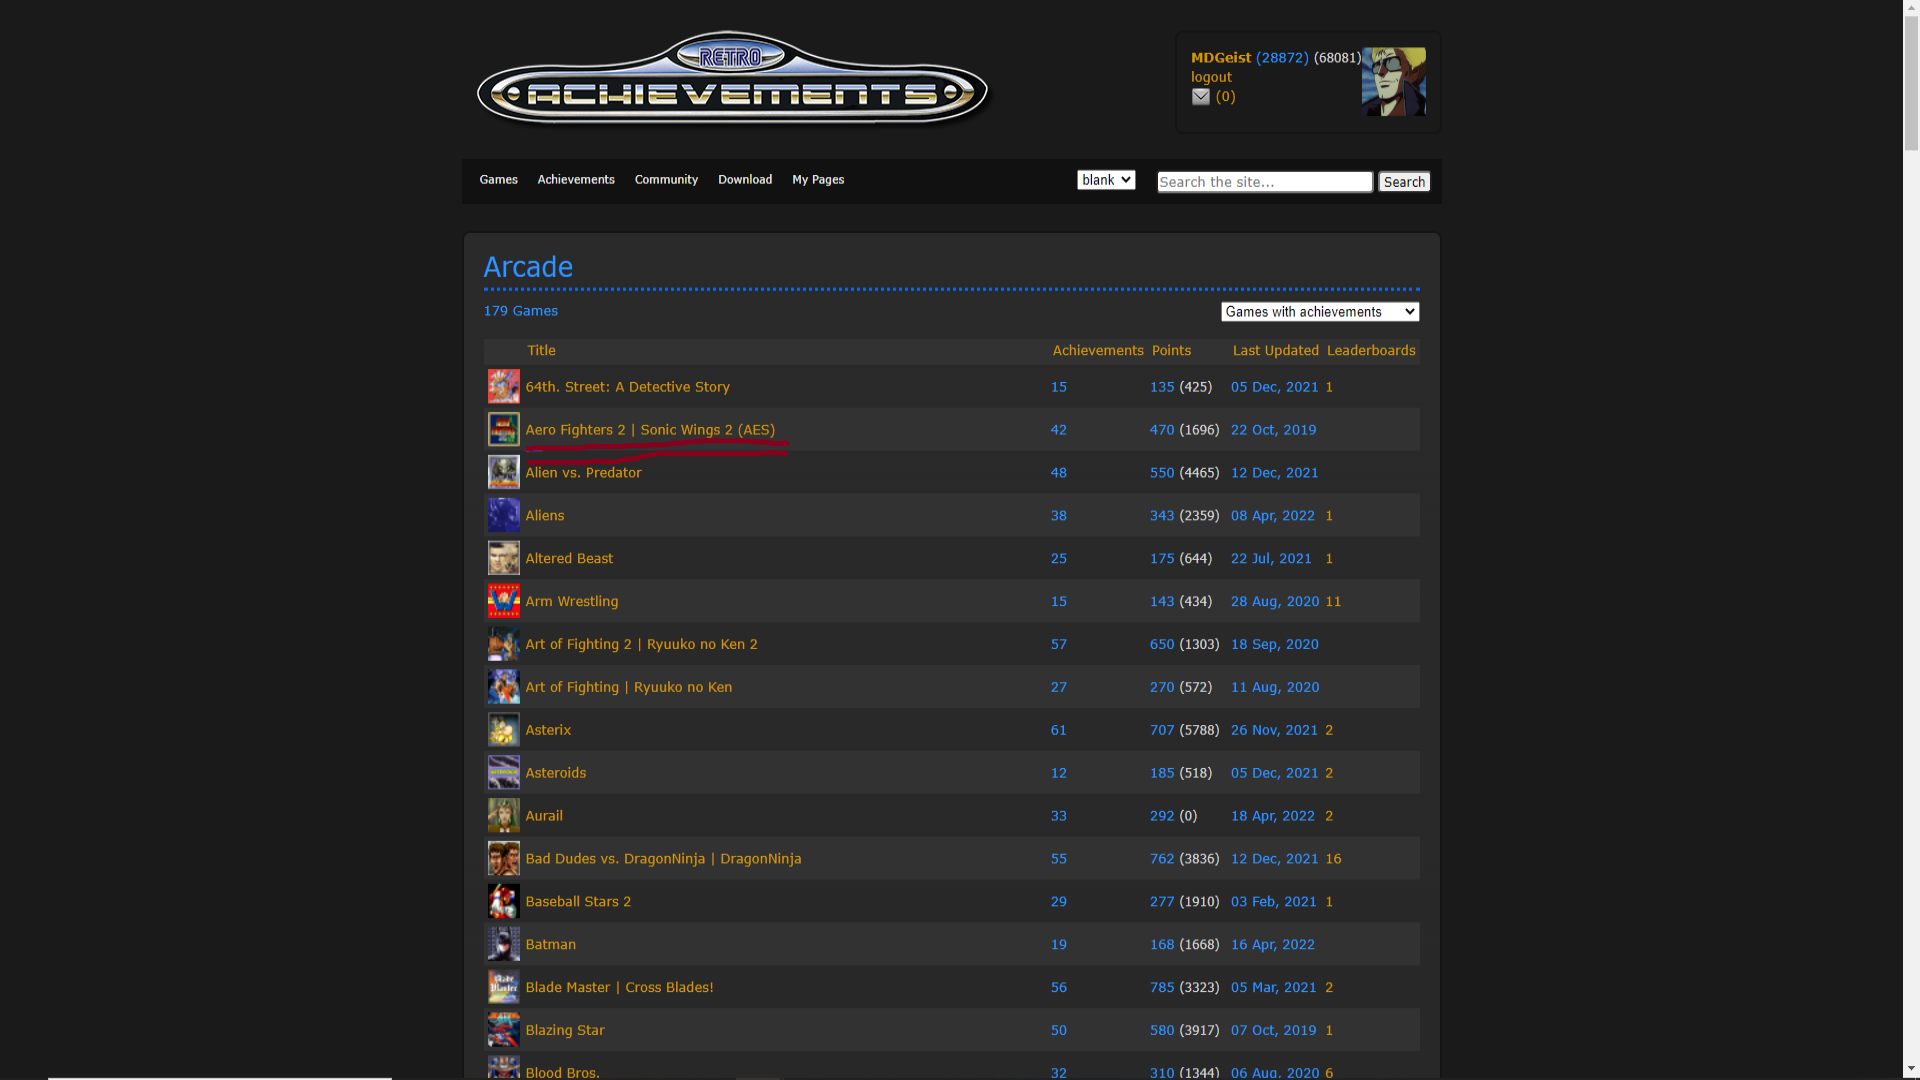Click the Asteroids game icon
Screen dimensions: 1920x1080
click(503, 774)
